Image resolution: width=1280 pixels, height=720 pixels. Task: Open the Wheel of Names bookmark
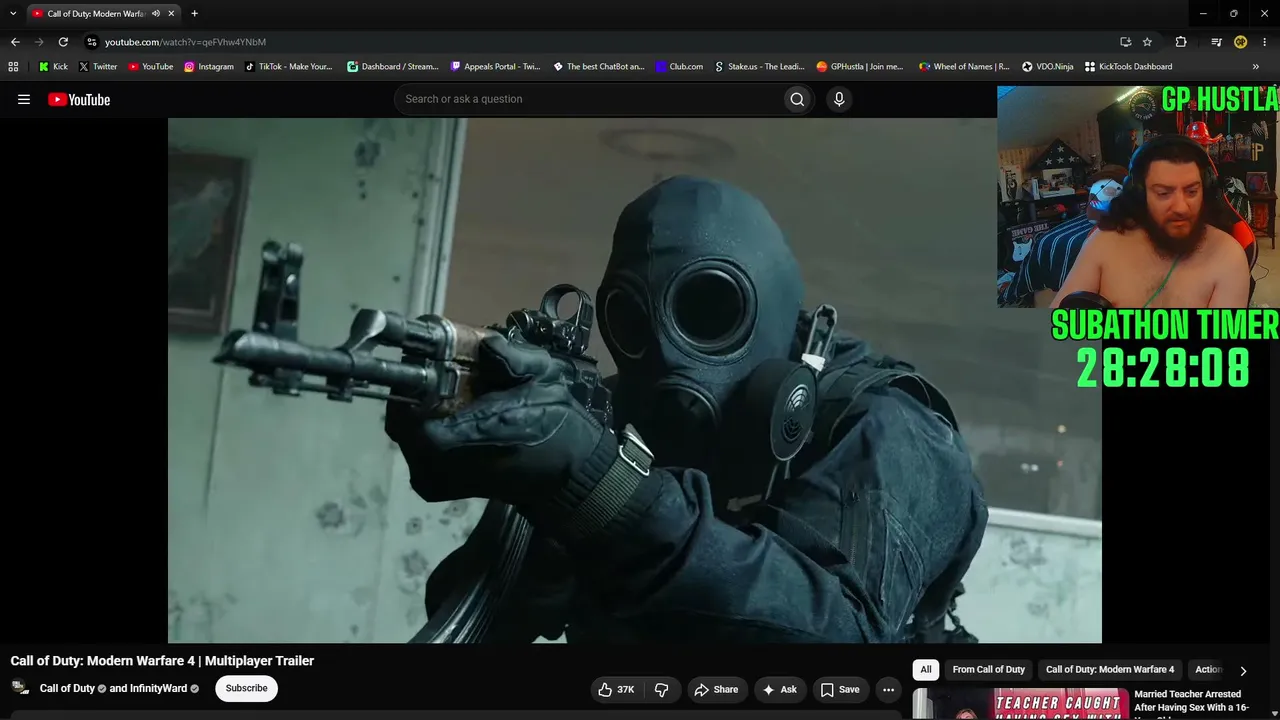coord(965,67)
